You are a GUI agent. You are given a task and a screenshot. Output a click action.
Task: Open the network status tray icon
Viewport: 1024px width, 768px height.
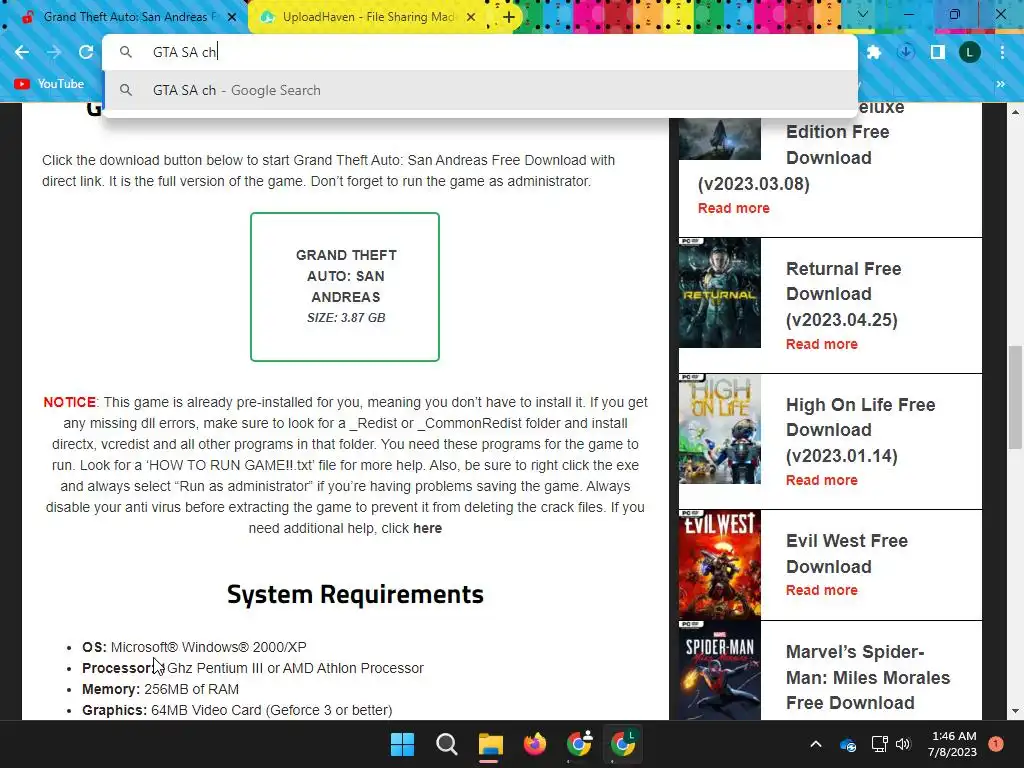pos(879,744)
